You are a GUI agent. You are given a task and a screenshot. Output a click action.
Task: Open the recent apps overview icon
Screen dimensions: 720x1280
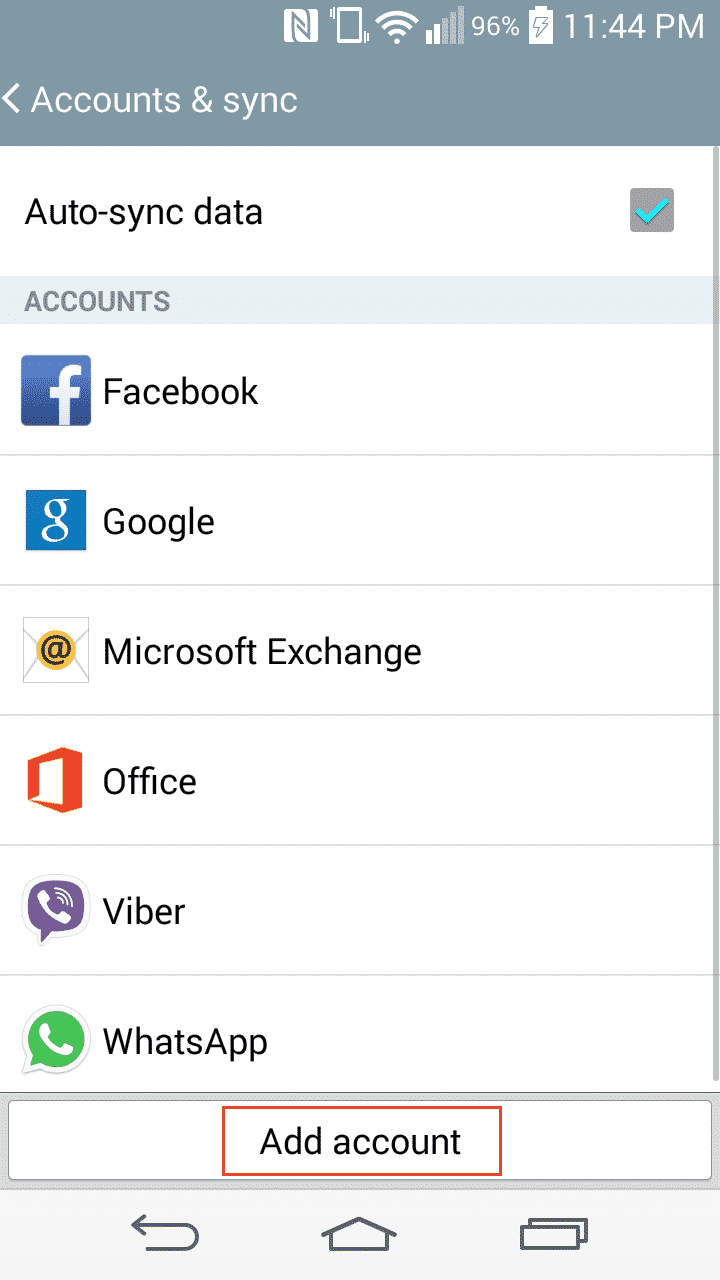click(553, 1234)
